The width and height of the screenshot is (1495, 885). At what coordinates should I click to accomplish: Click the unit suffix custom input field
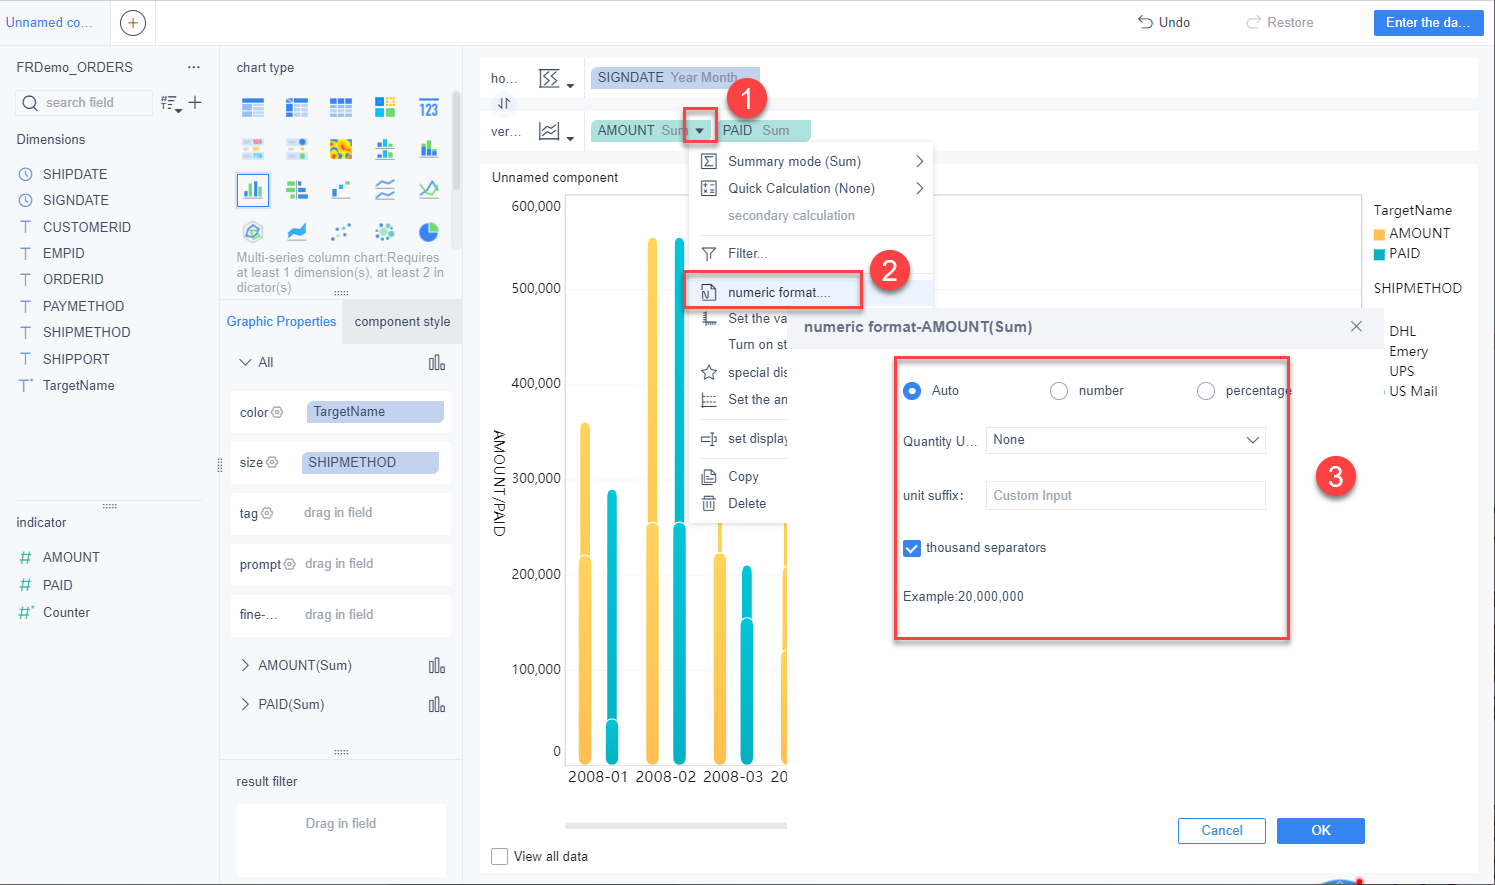[x=1126, y=496]
